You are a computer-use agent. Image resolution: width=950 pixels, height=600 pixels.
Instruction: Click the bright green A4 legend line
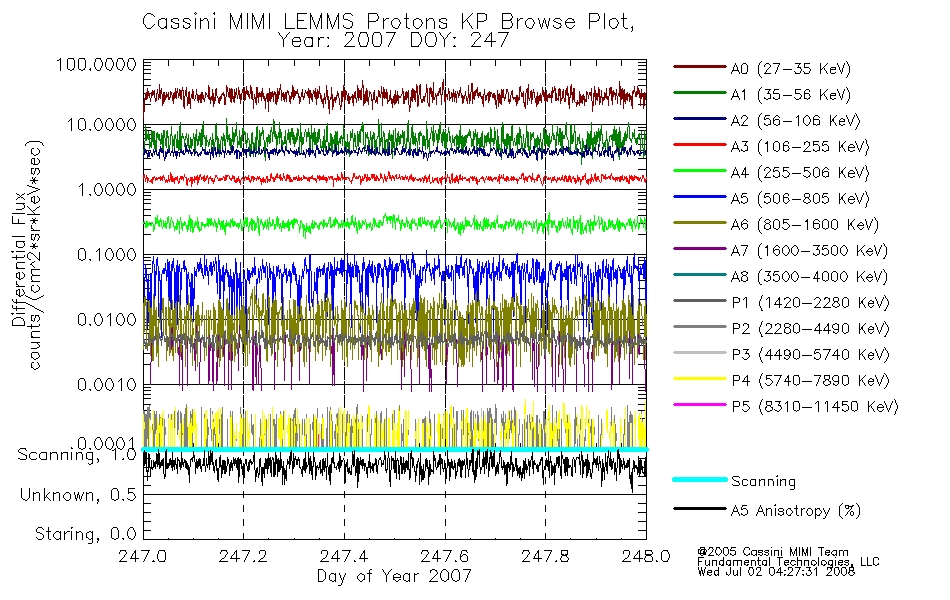[x=700, y=171]
